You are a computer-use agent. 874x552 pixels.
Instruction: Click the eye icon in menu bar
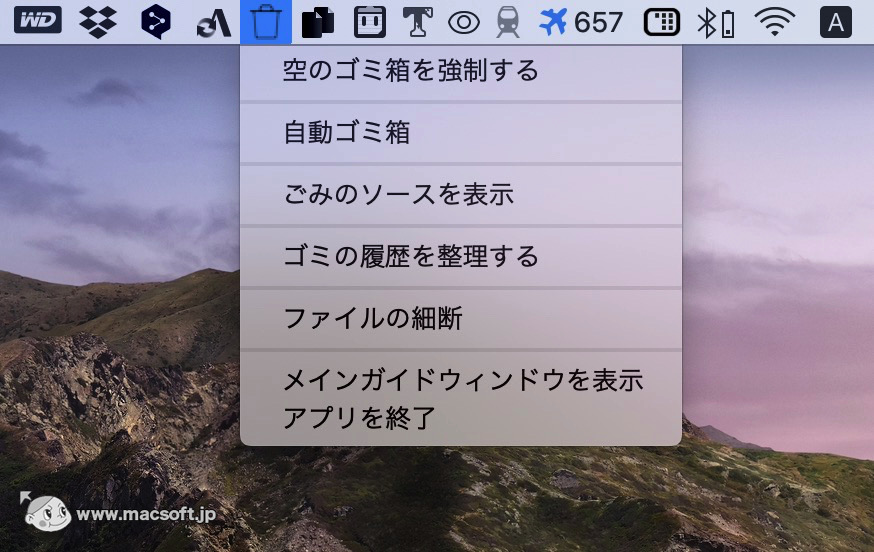(464, 23)
